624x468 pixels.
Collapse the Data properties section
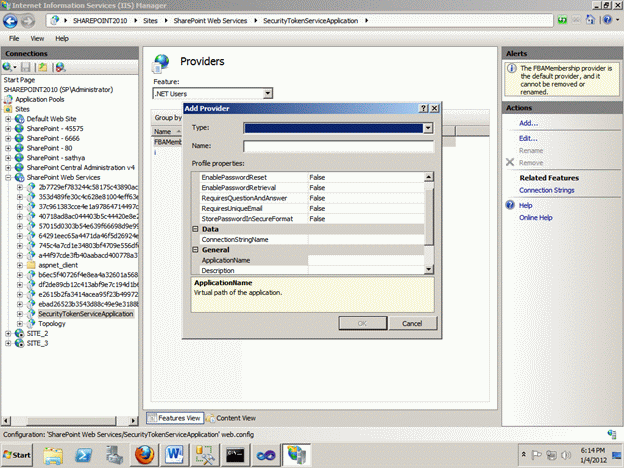[x=195, y=229]
